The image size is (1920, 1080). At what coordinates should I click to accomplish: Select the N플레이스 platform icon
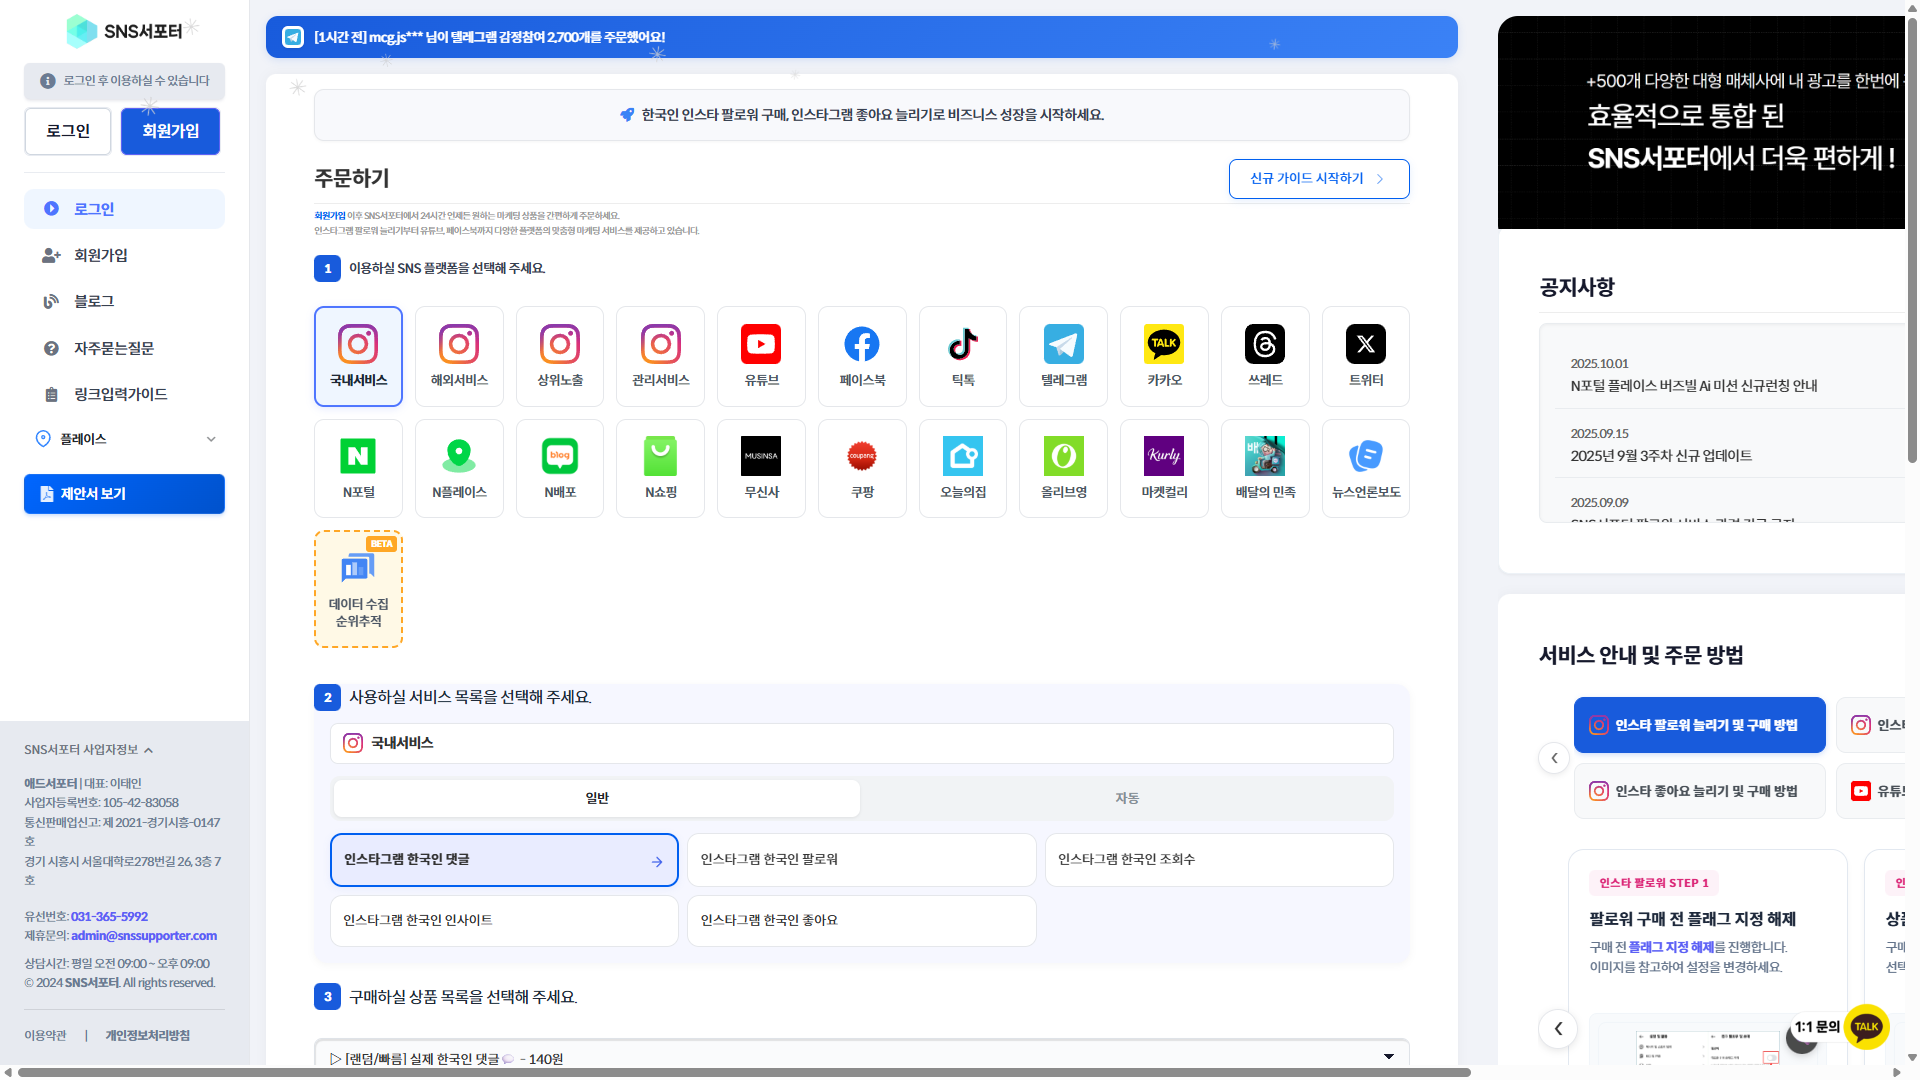coord(459,467)
